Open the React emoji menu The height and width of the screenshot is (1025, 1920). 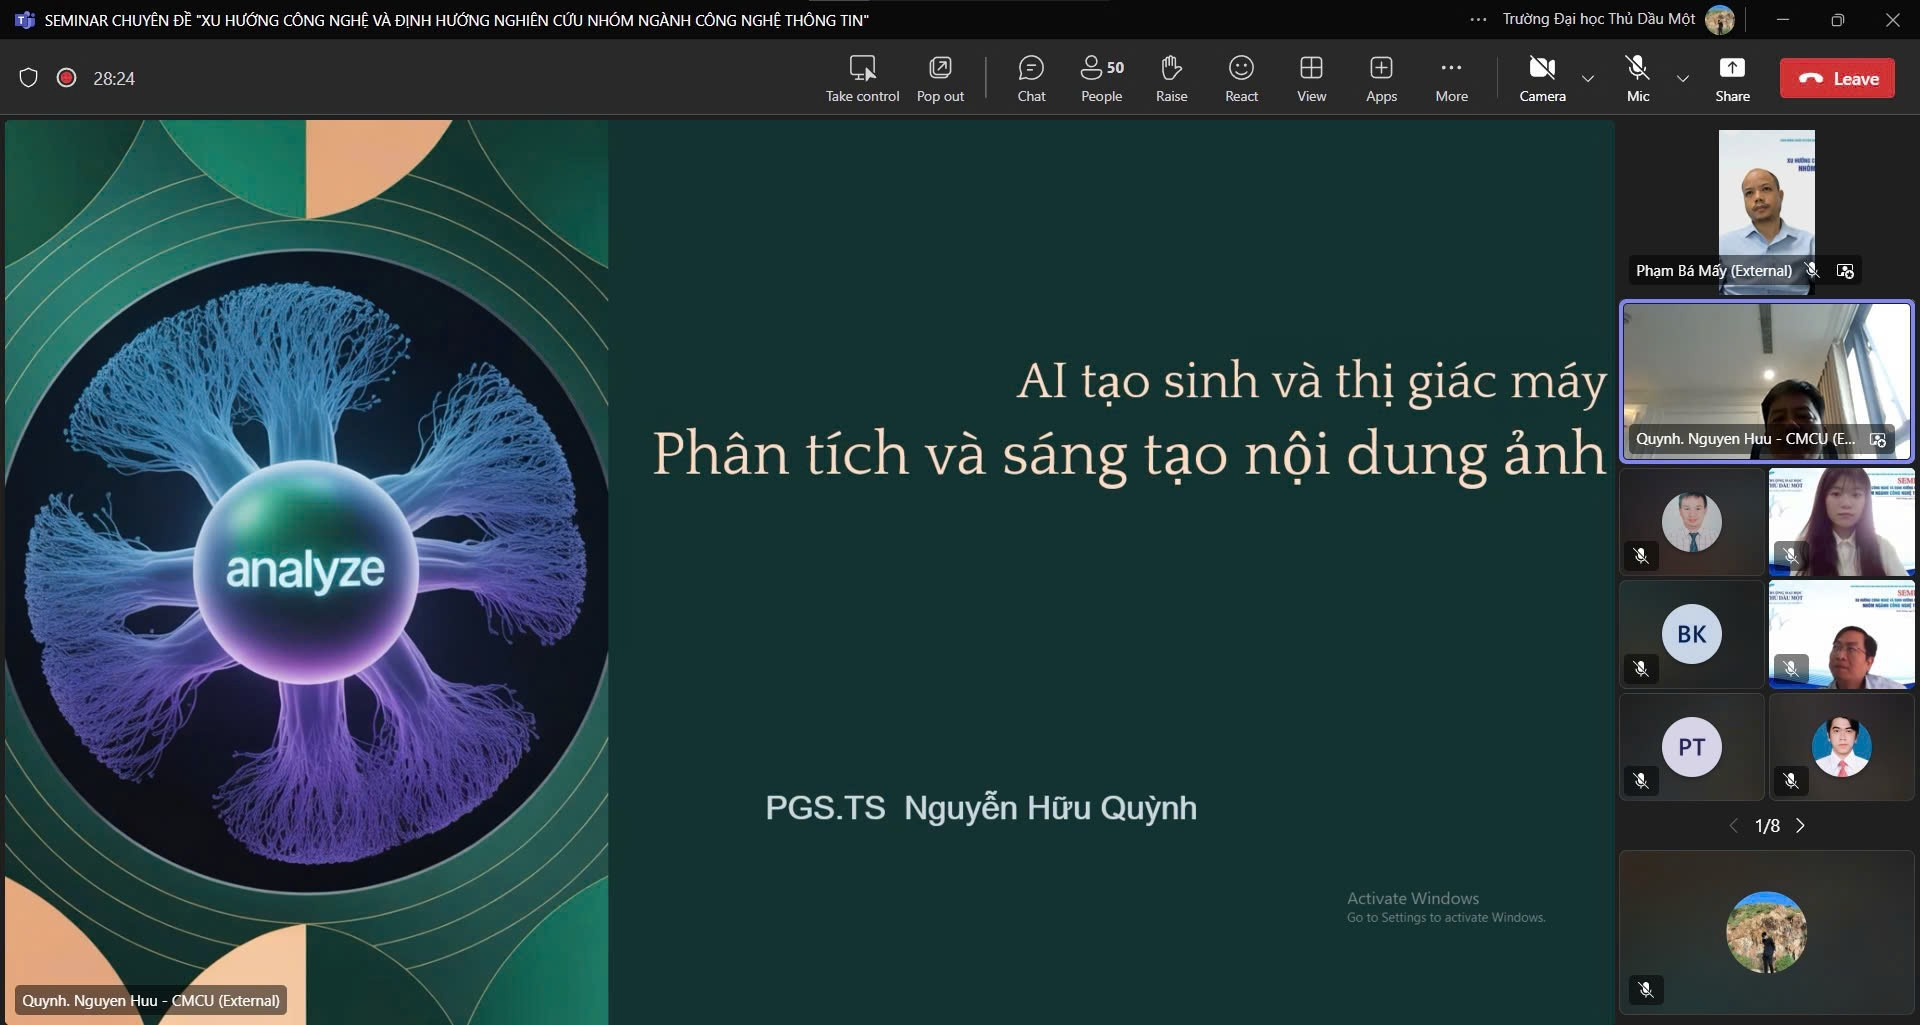pos(1241,79)
